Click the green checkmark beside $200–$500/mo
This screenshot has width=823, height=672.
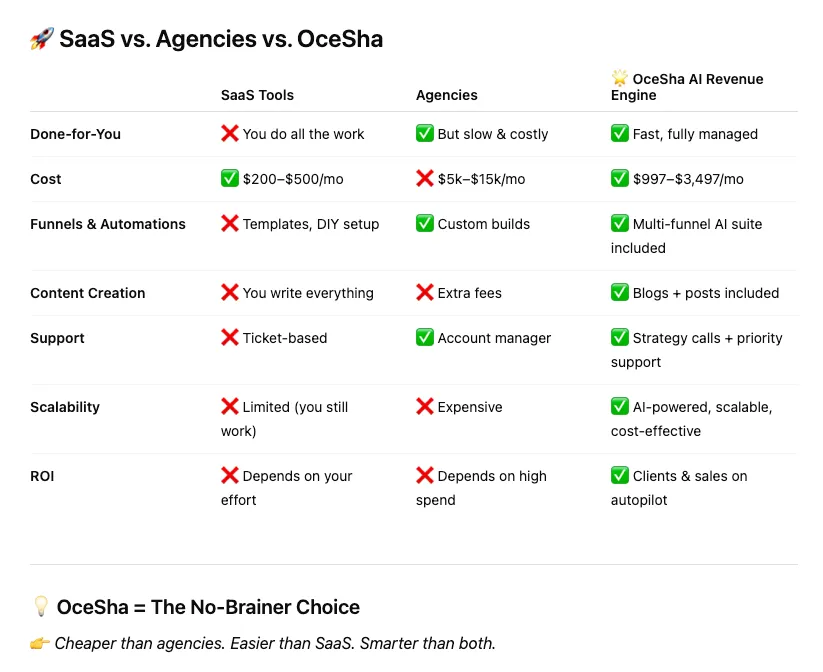tap(229, 178)
